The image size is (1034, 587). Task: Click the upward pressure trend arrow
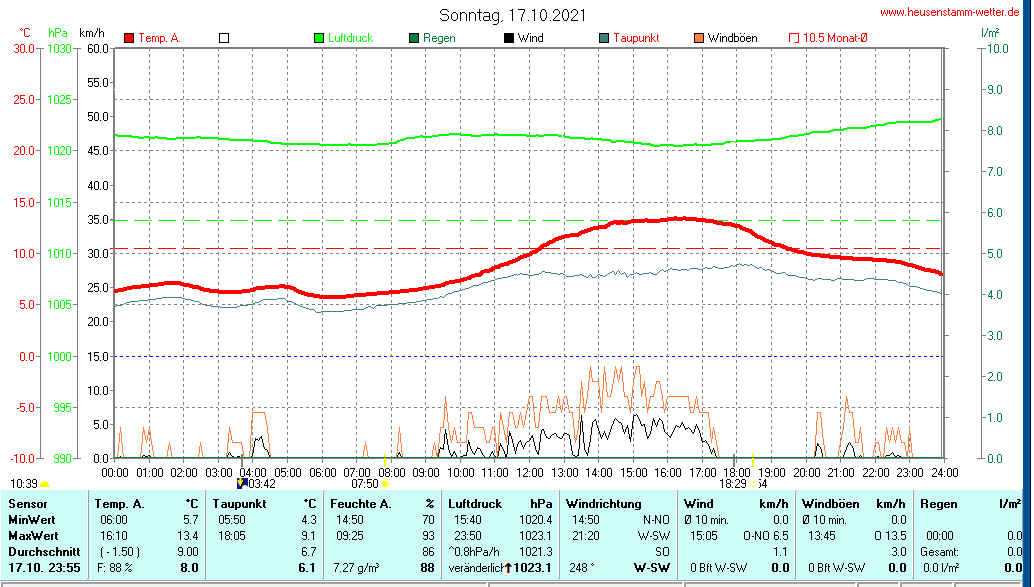[x=508, y=568]
